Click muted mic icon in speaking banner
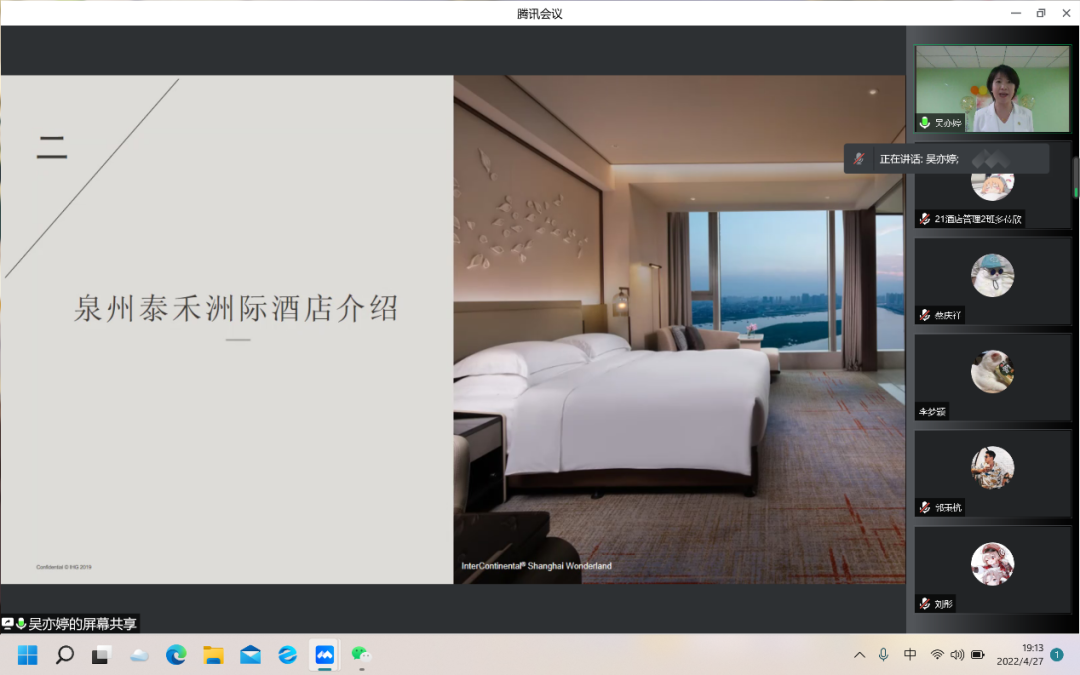 [859, 158]
